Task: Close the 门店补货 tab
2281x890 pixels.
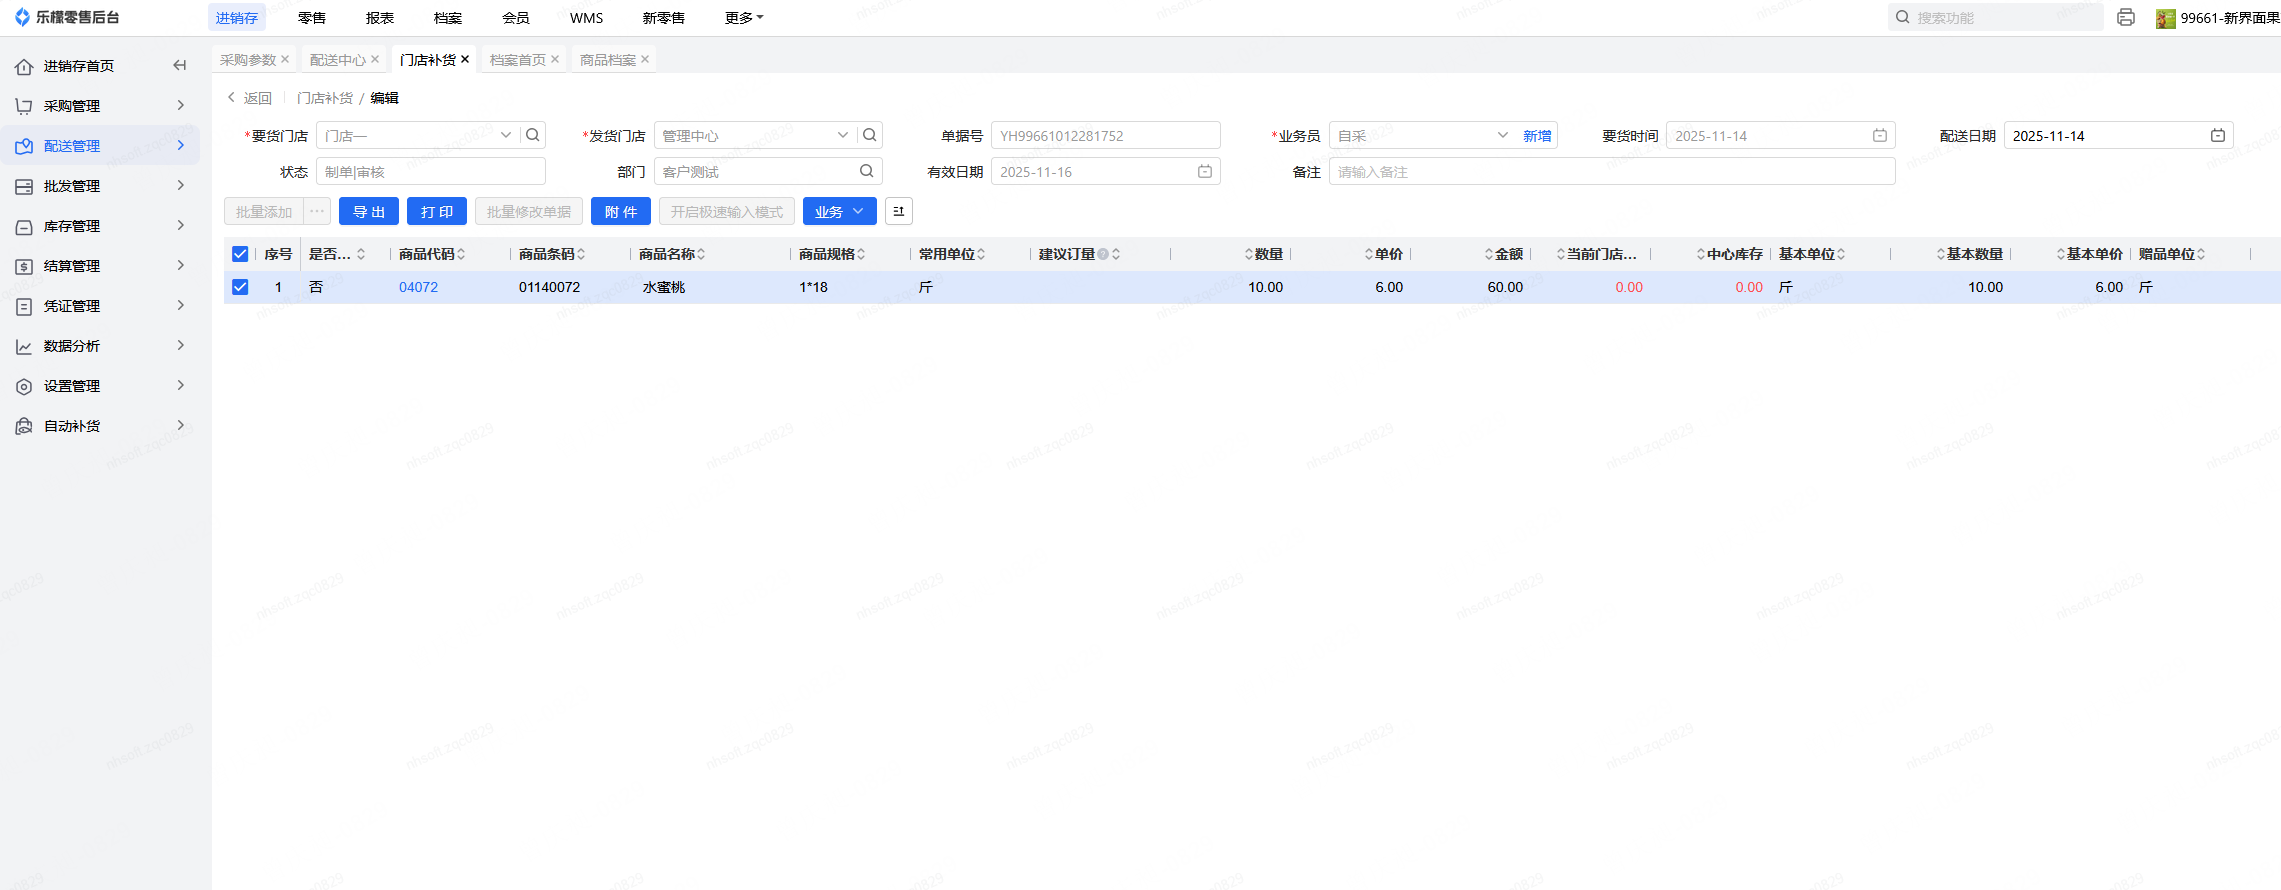Action: tap(465, 59)
